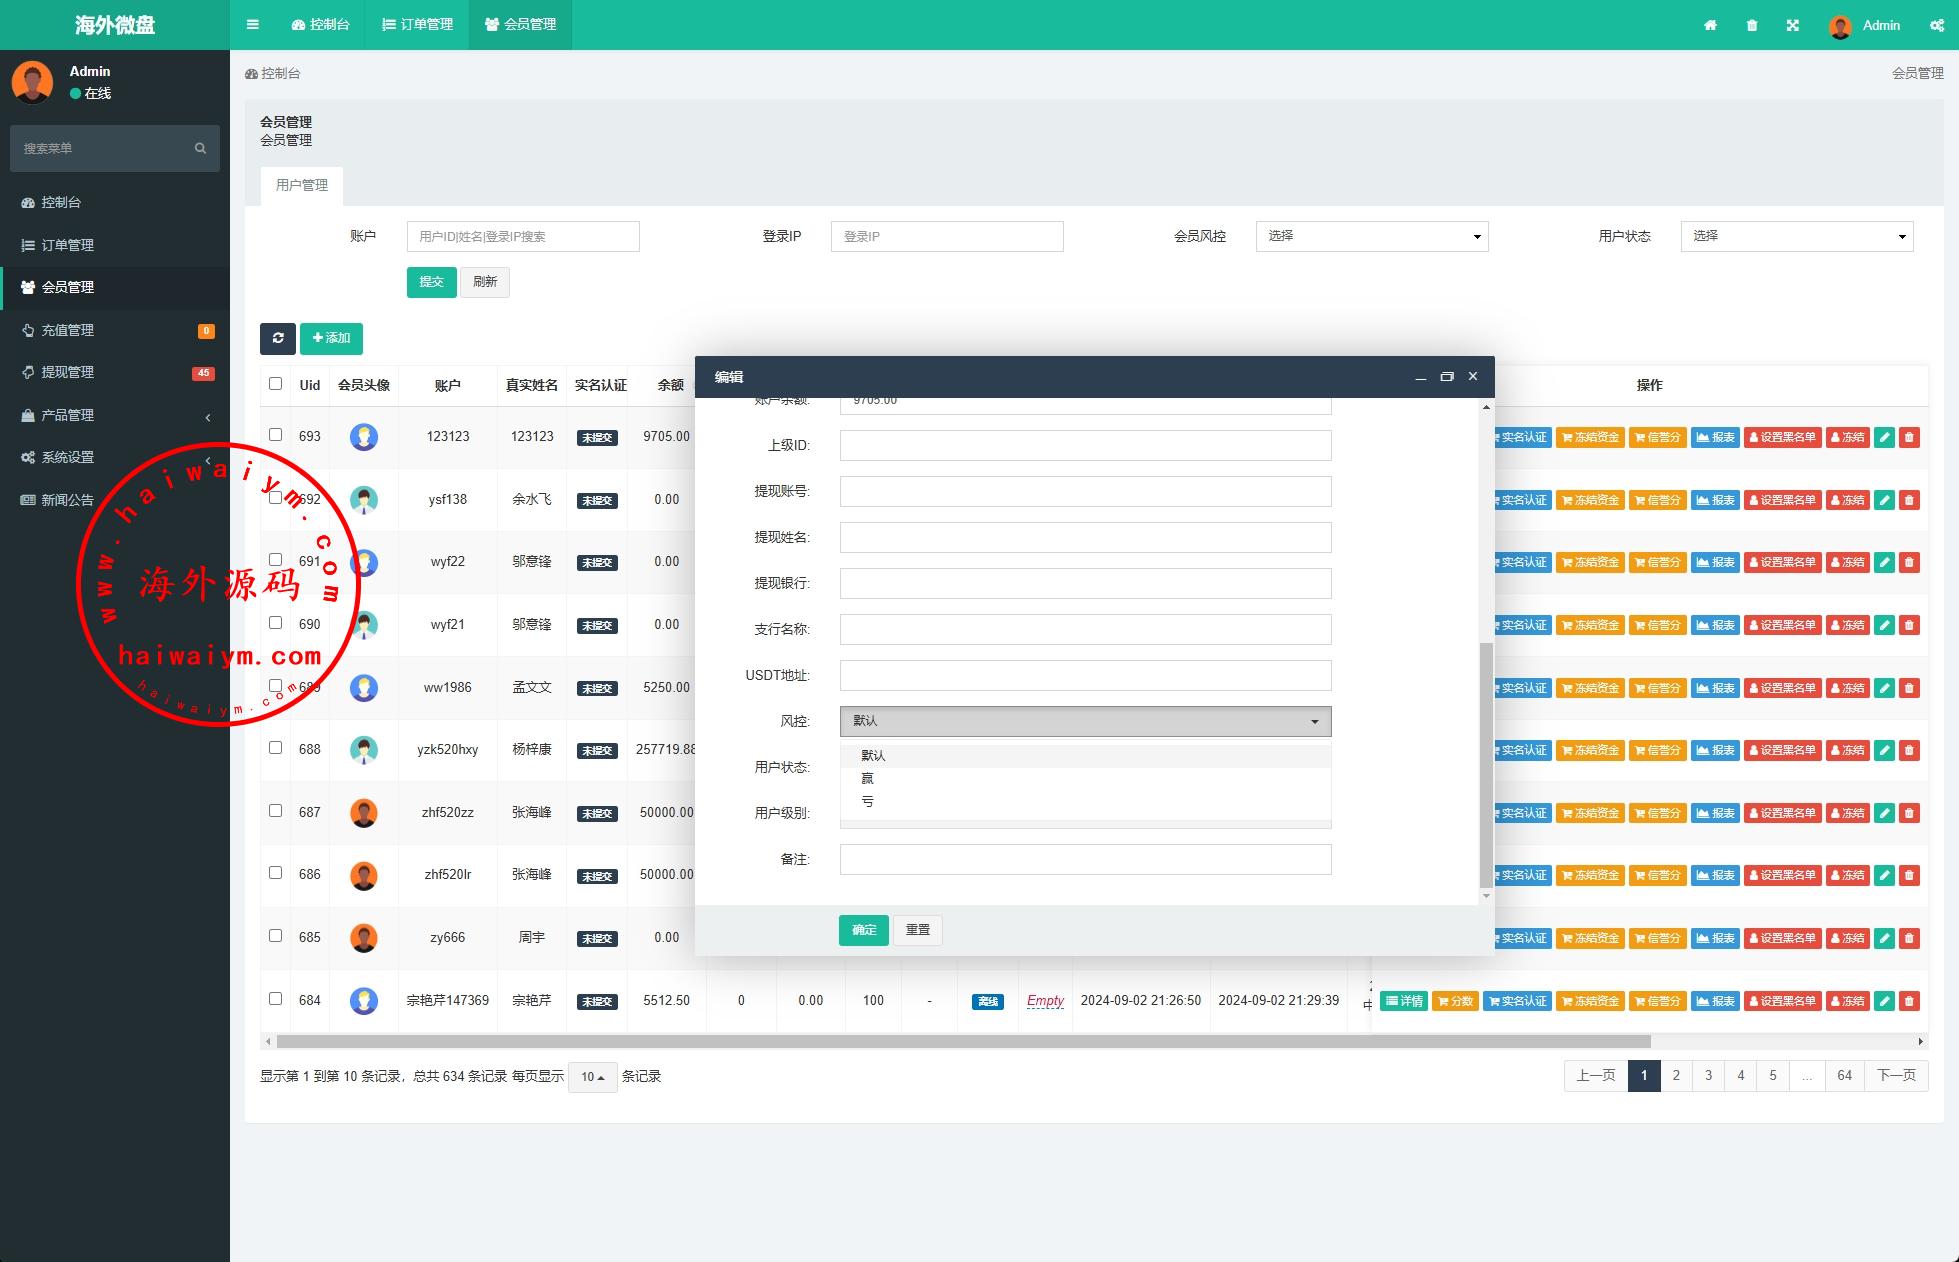Image resolution: width=1959 pixels, height=1262 pixels.
Task: Tick the checkbox for Uid 688 row
Action: [276, 748]
